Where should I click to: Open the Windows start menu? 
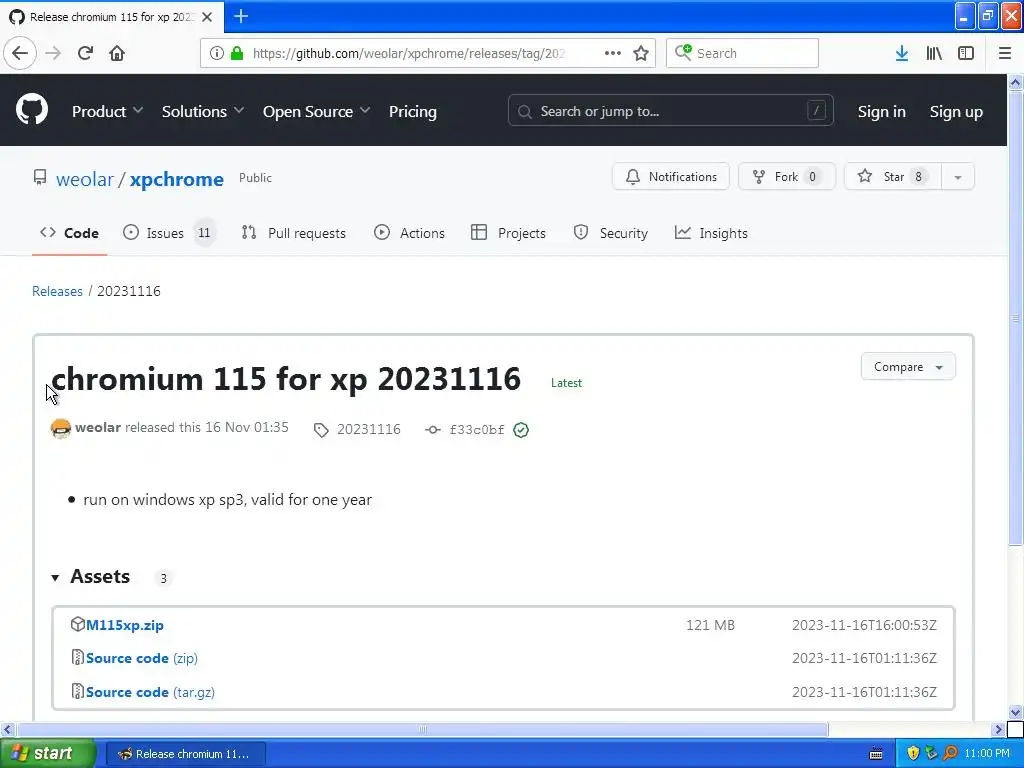coord(48,753)
